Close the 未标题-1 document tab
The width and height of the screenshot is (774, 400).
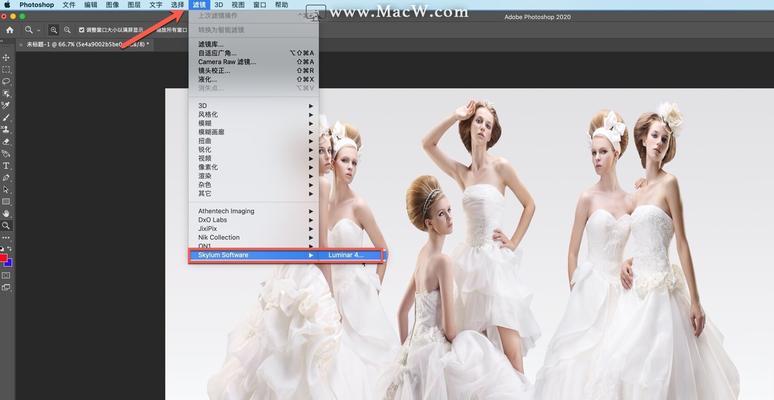tap(20, 44)
